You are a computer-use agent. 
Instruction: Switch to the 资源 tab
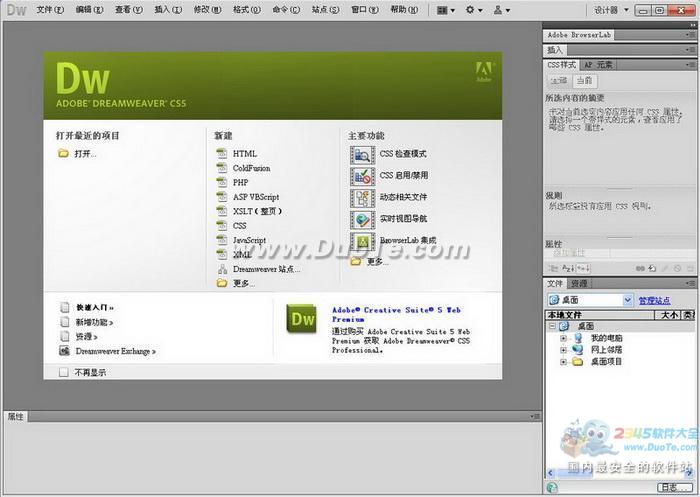579,284
